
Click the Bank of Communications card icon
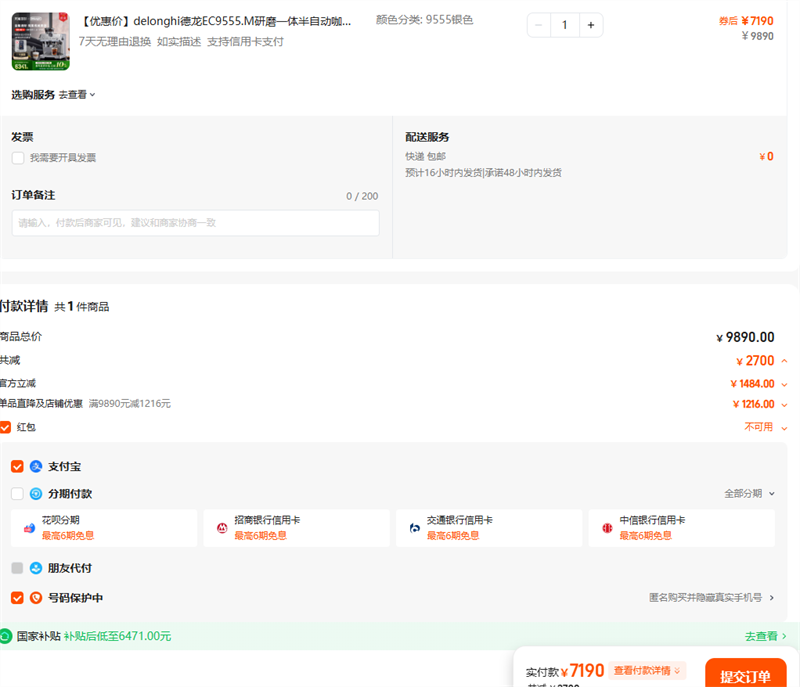pyautogui.click(x=414, y=527)
